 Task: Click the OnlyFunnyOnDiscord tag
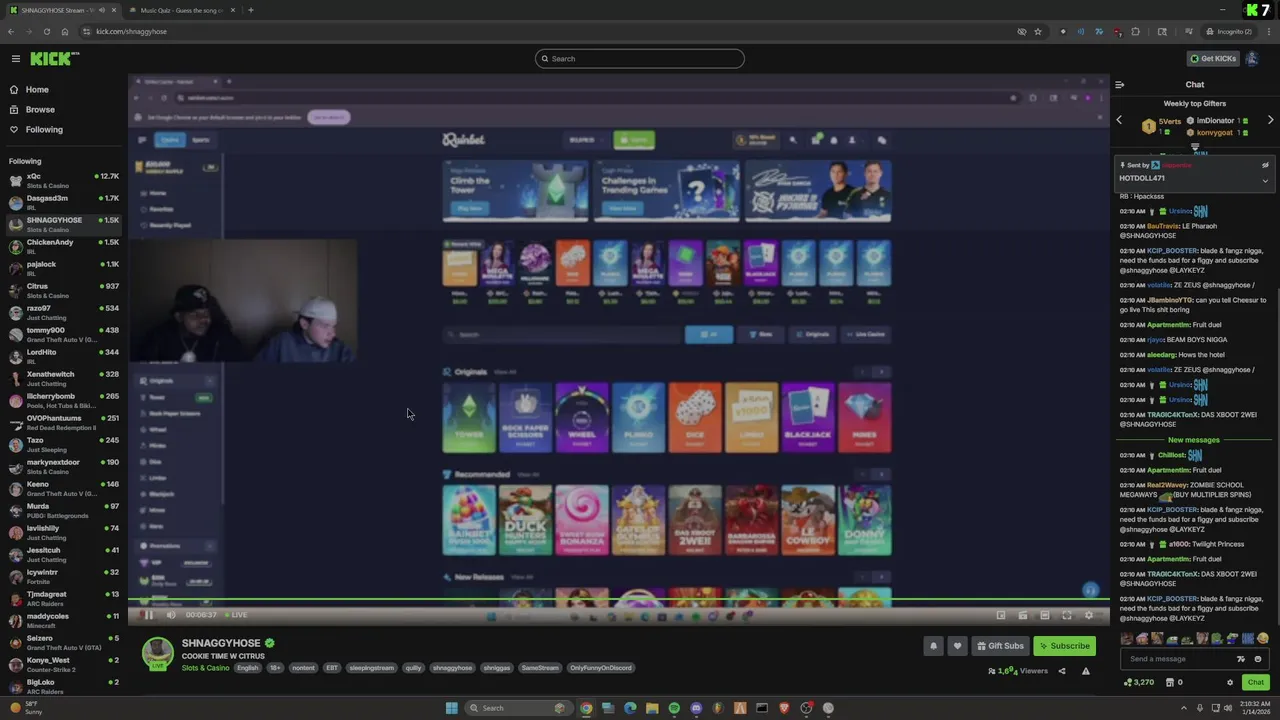[600, 668]
